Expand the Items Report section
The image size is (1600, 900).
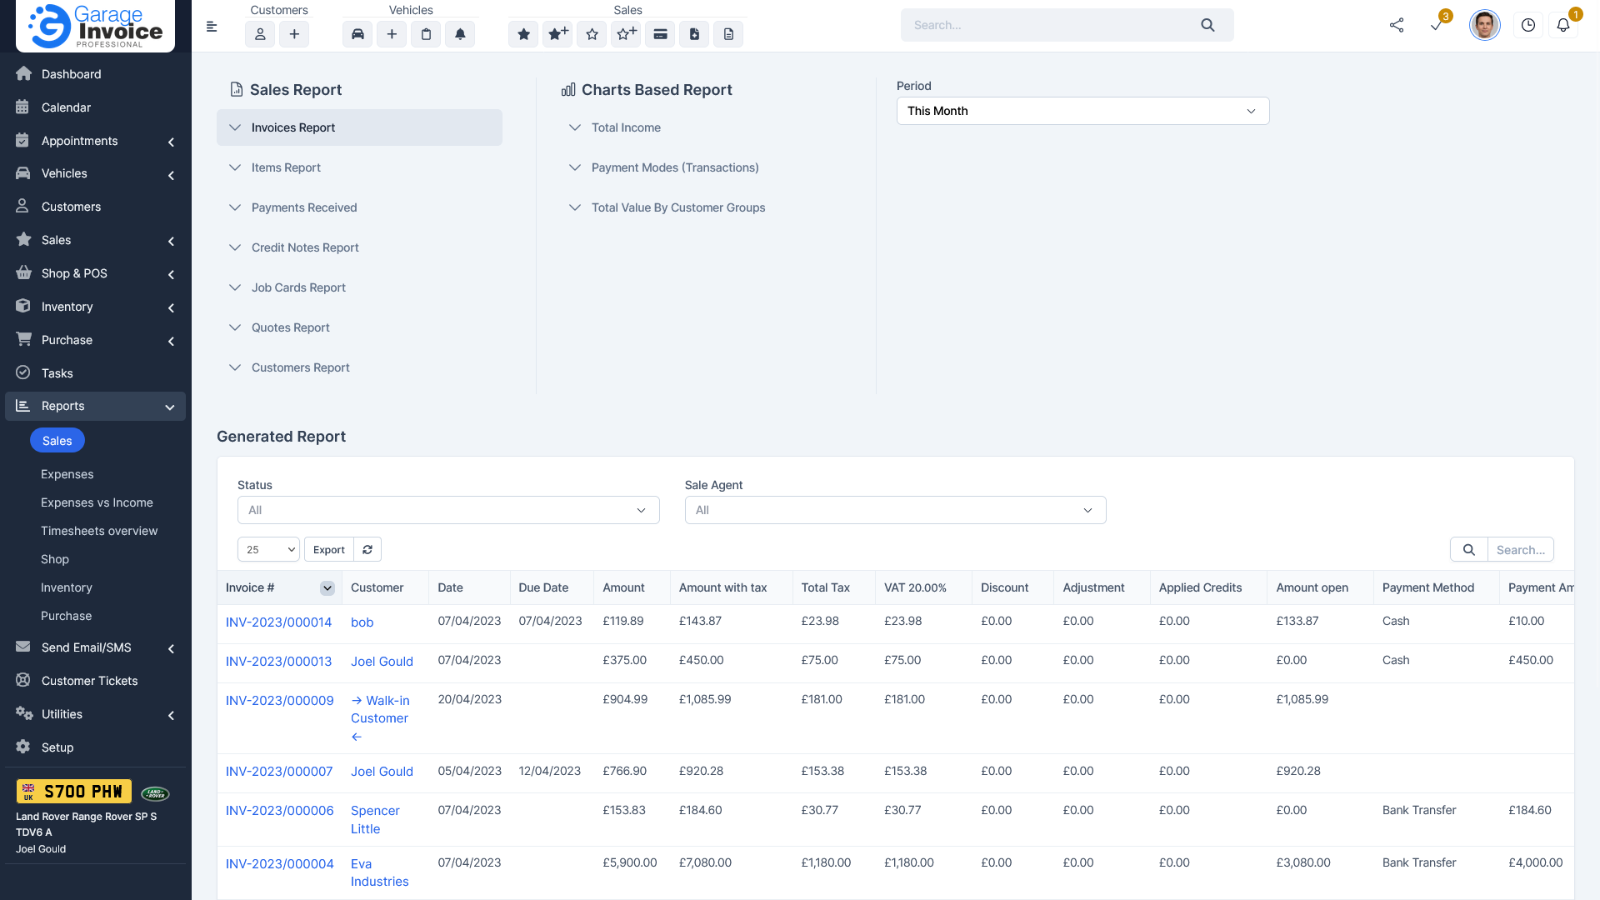coord(286,168)
